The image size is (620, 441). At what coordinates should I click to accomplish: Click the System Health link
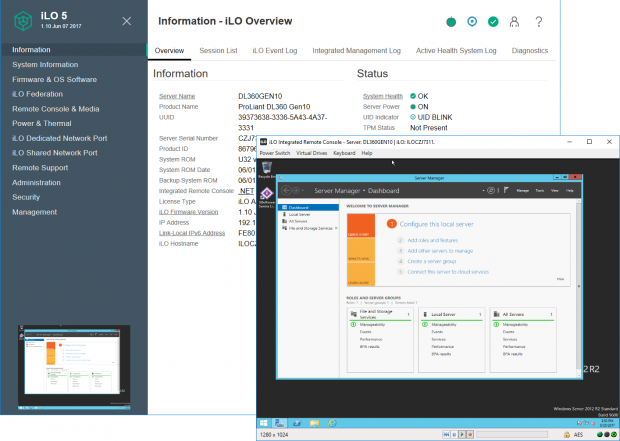pos(382,96)
